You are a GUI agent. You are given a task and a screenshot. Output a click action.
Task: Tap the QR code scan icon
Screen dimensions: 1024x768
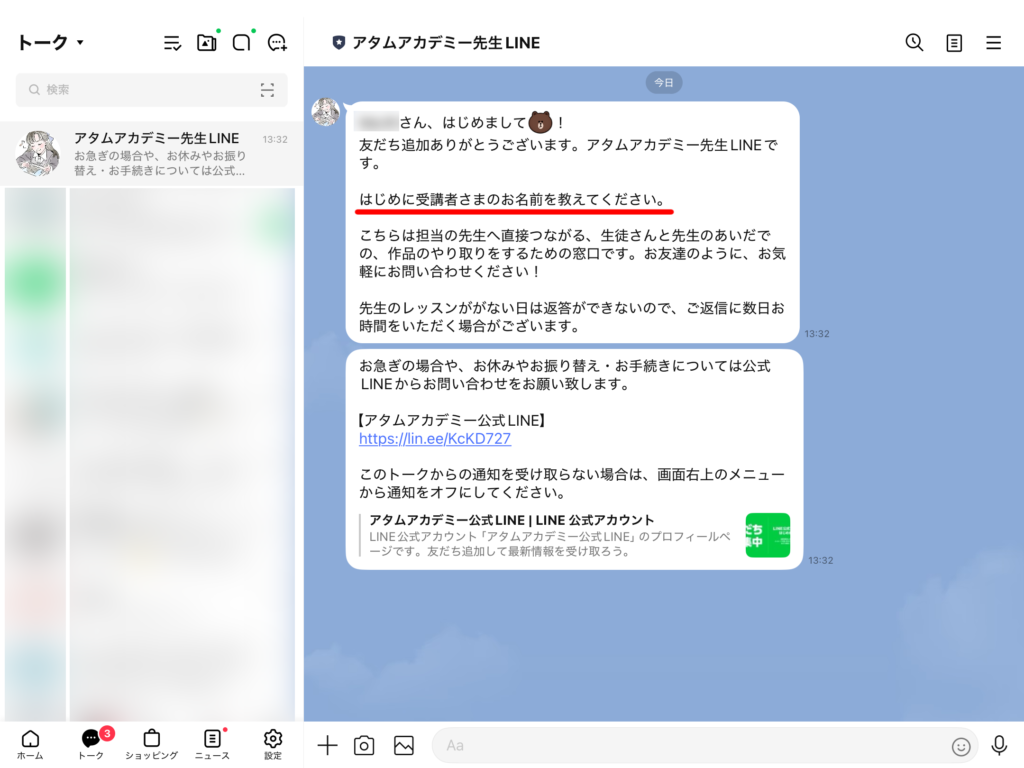pos(267,90)
